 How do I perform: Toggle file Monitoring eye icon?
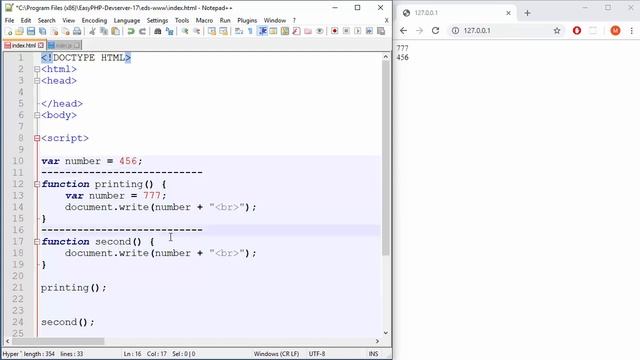pyautogui.click(x=320, y=31)
